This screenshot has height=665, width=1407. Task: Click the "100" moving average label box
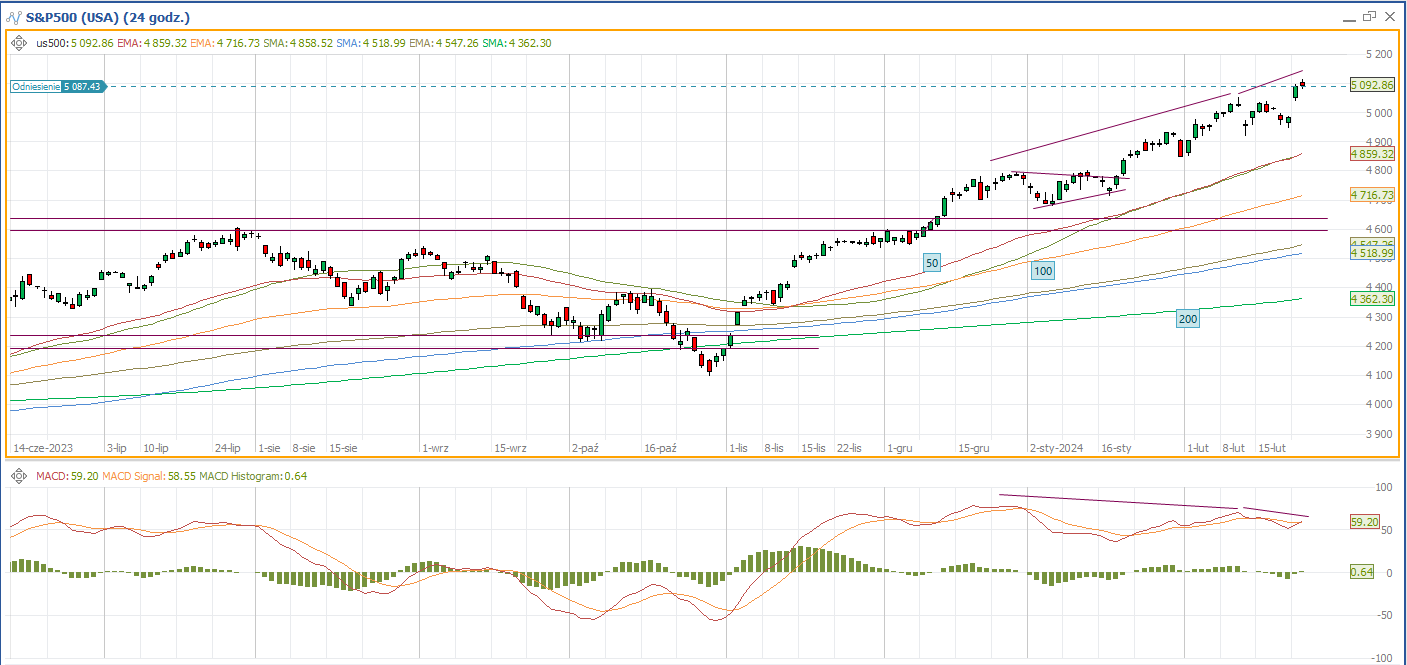pyautogui.click(x=1043, y=270)
